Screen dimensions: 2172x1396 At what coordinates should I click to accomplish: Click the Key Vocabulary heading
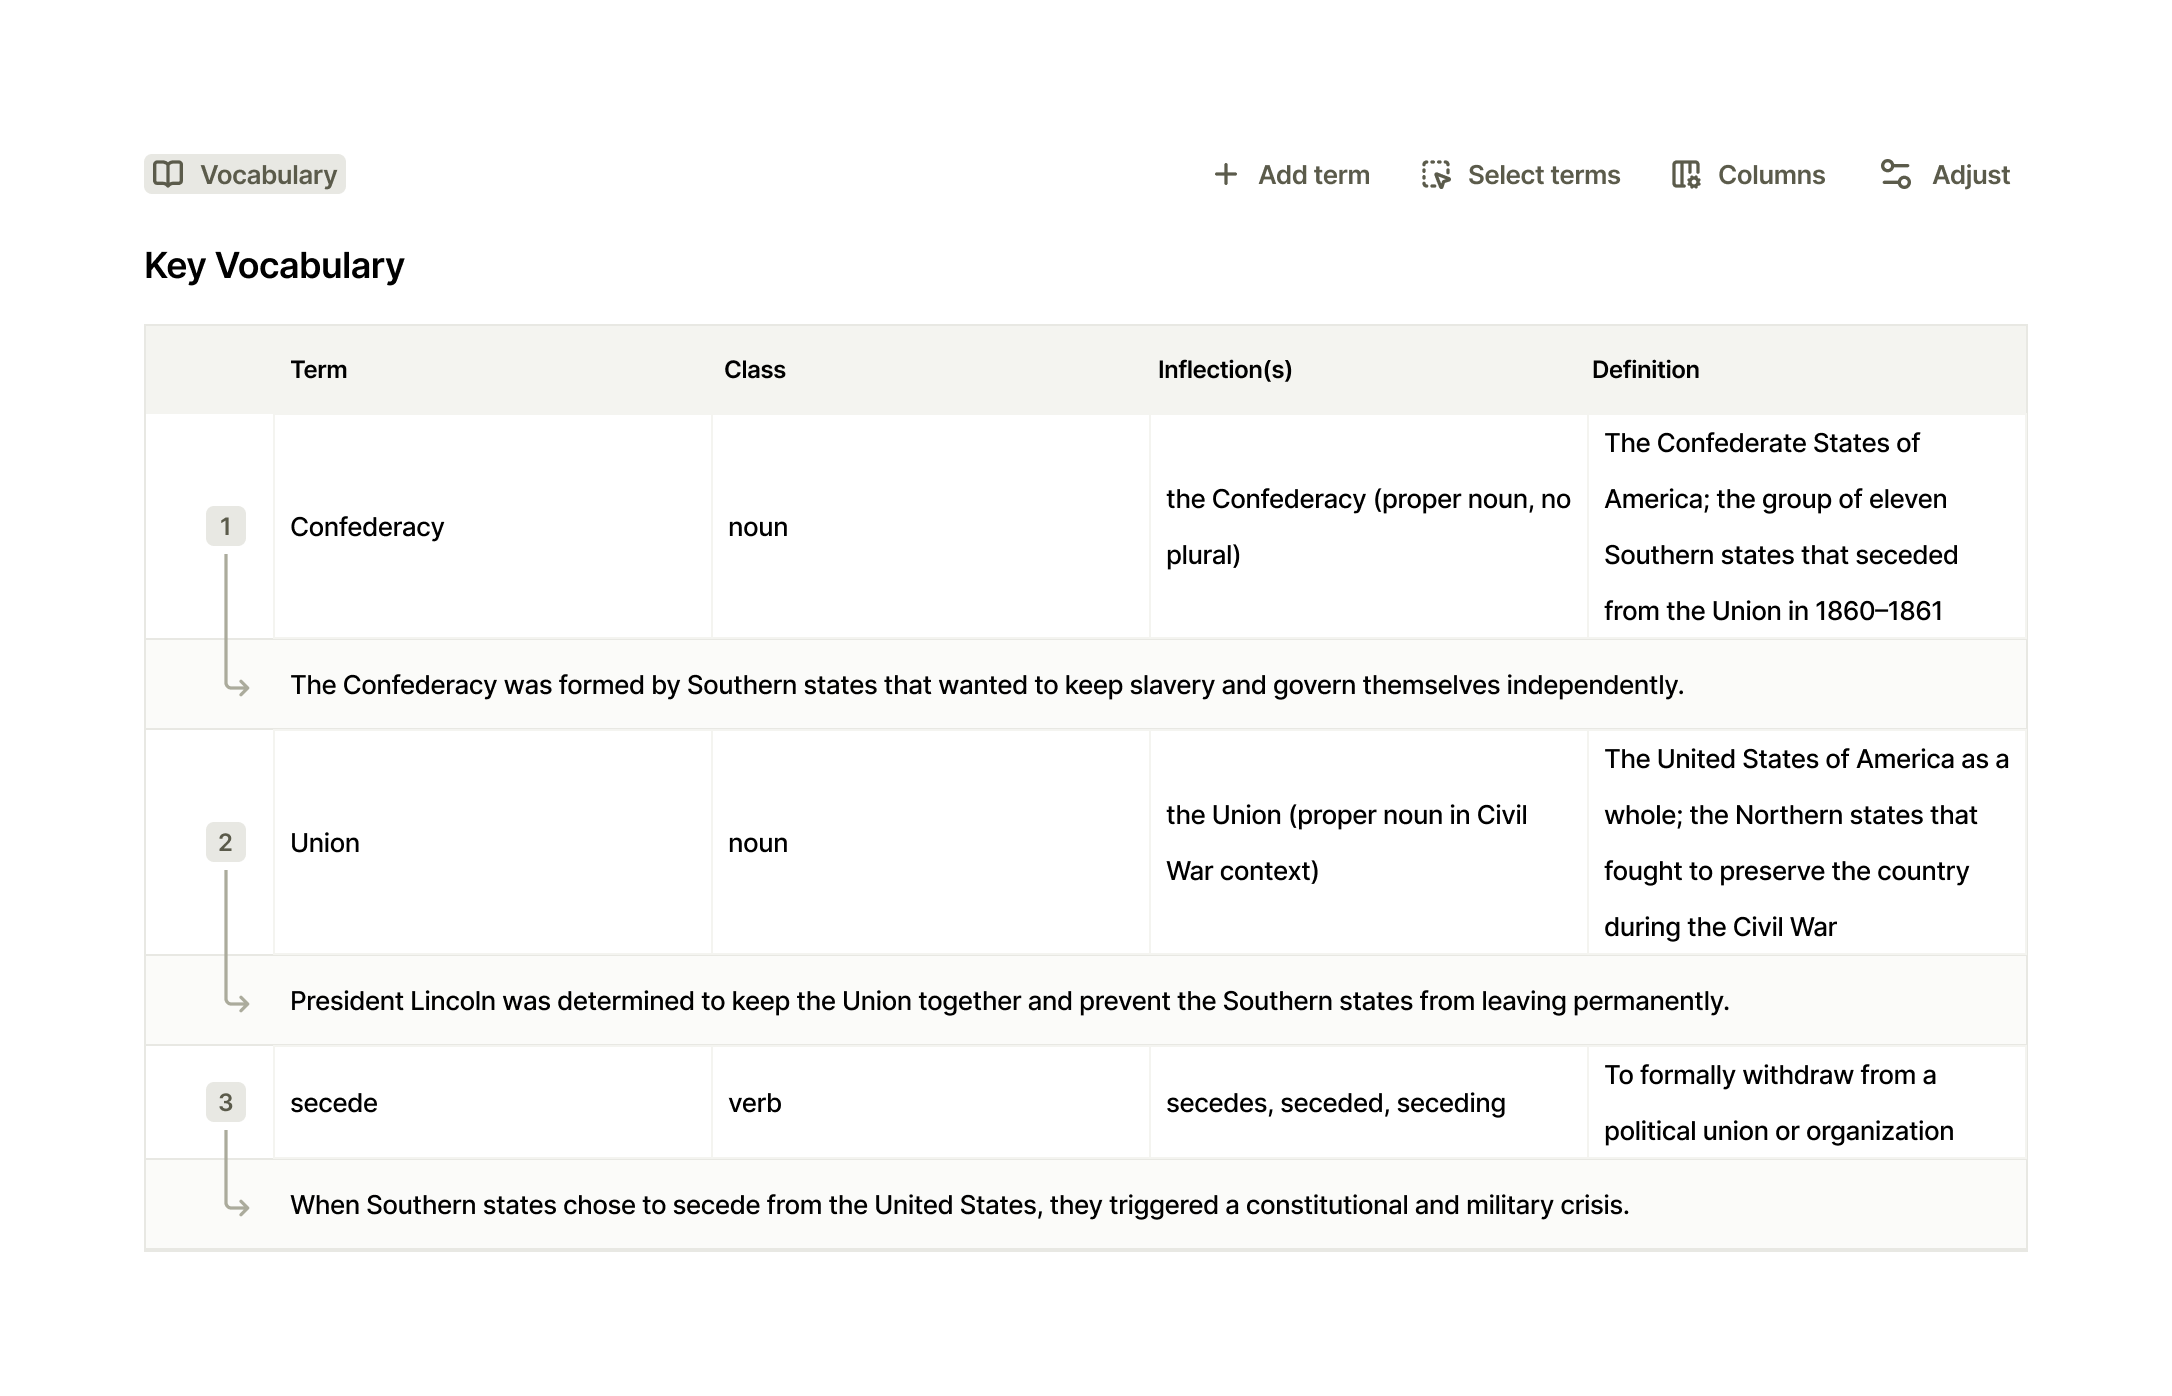pos(274,266)
